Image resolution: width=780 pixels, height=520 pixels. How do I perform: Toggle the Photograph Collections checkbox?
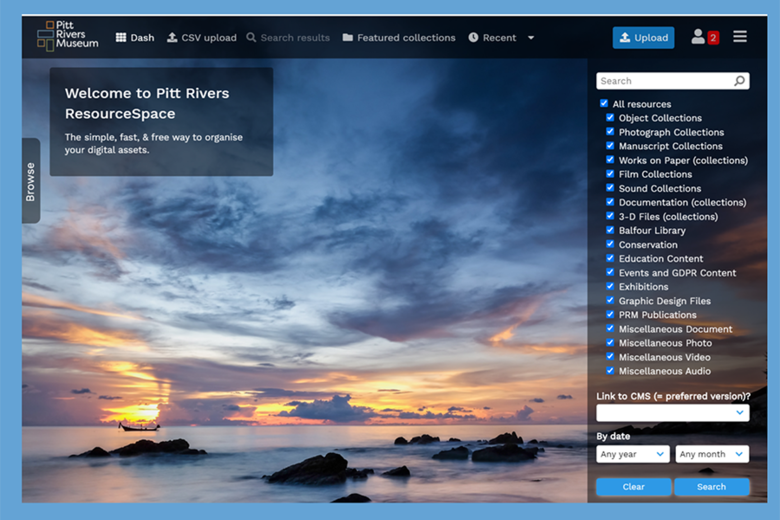(x=610, y=131)
